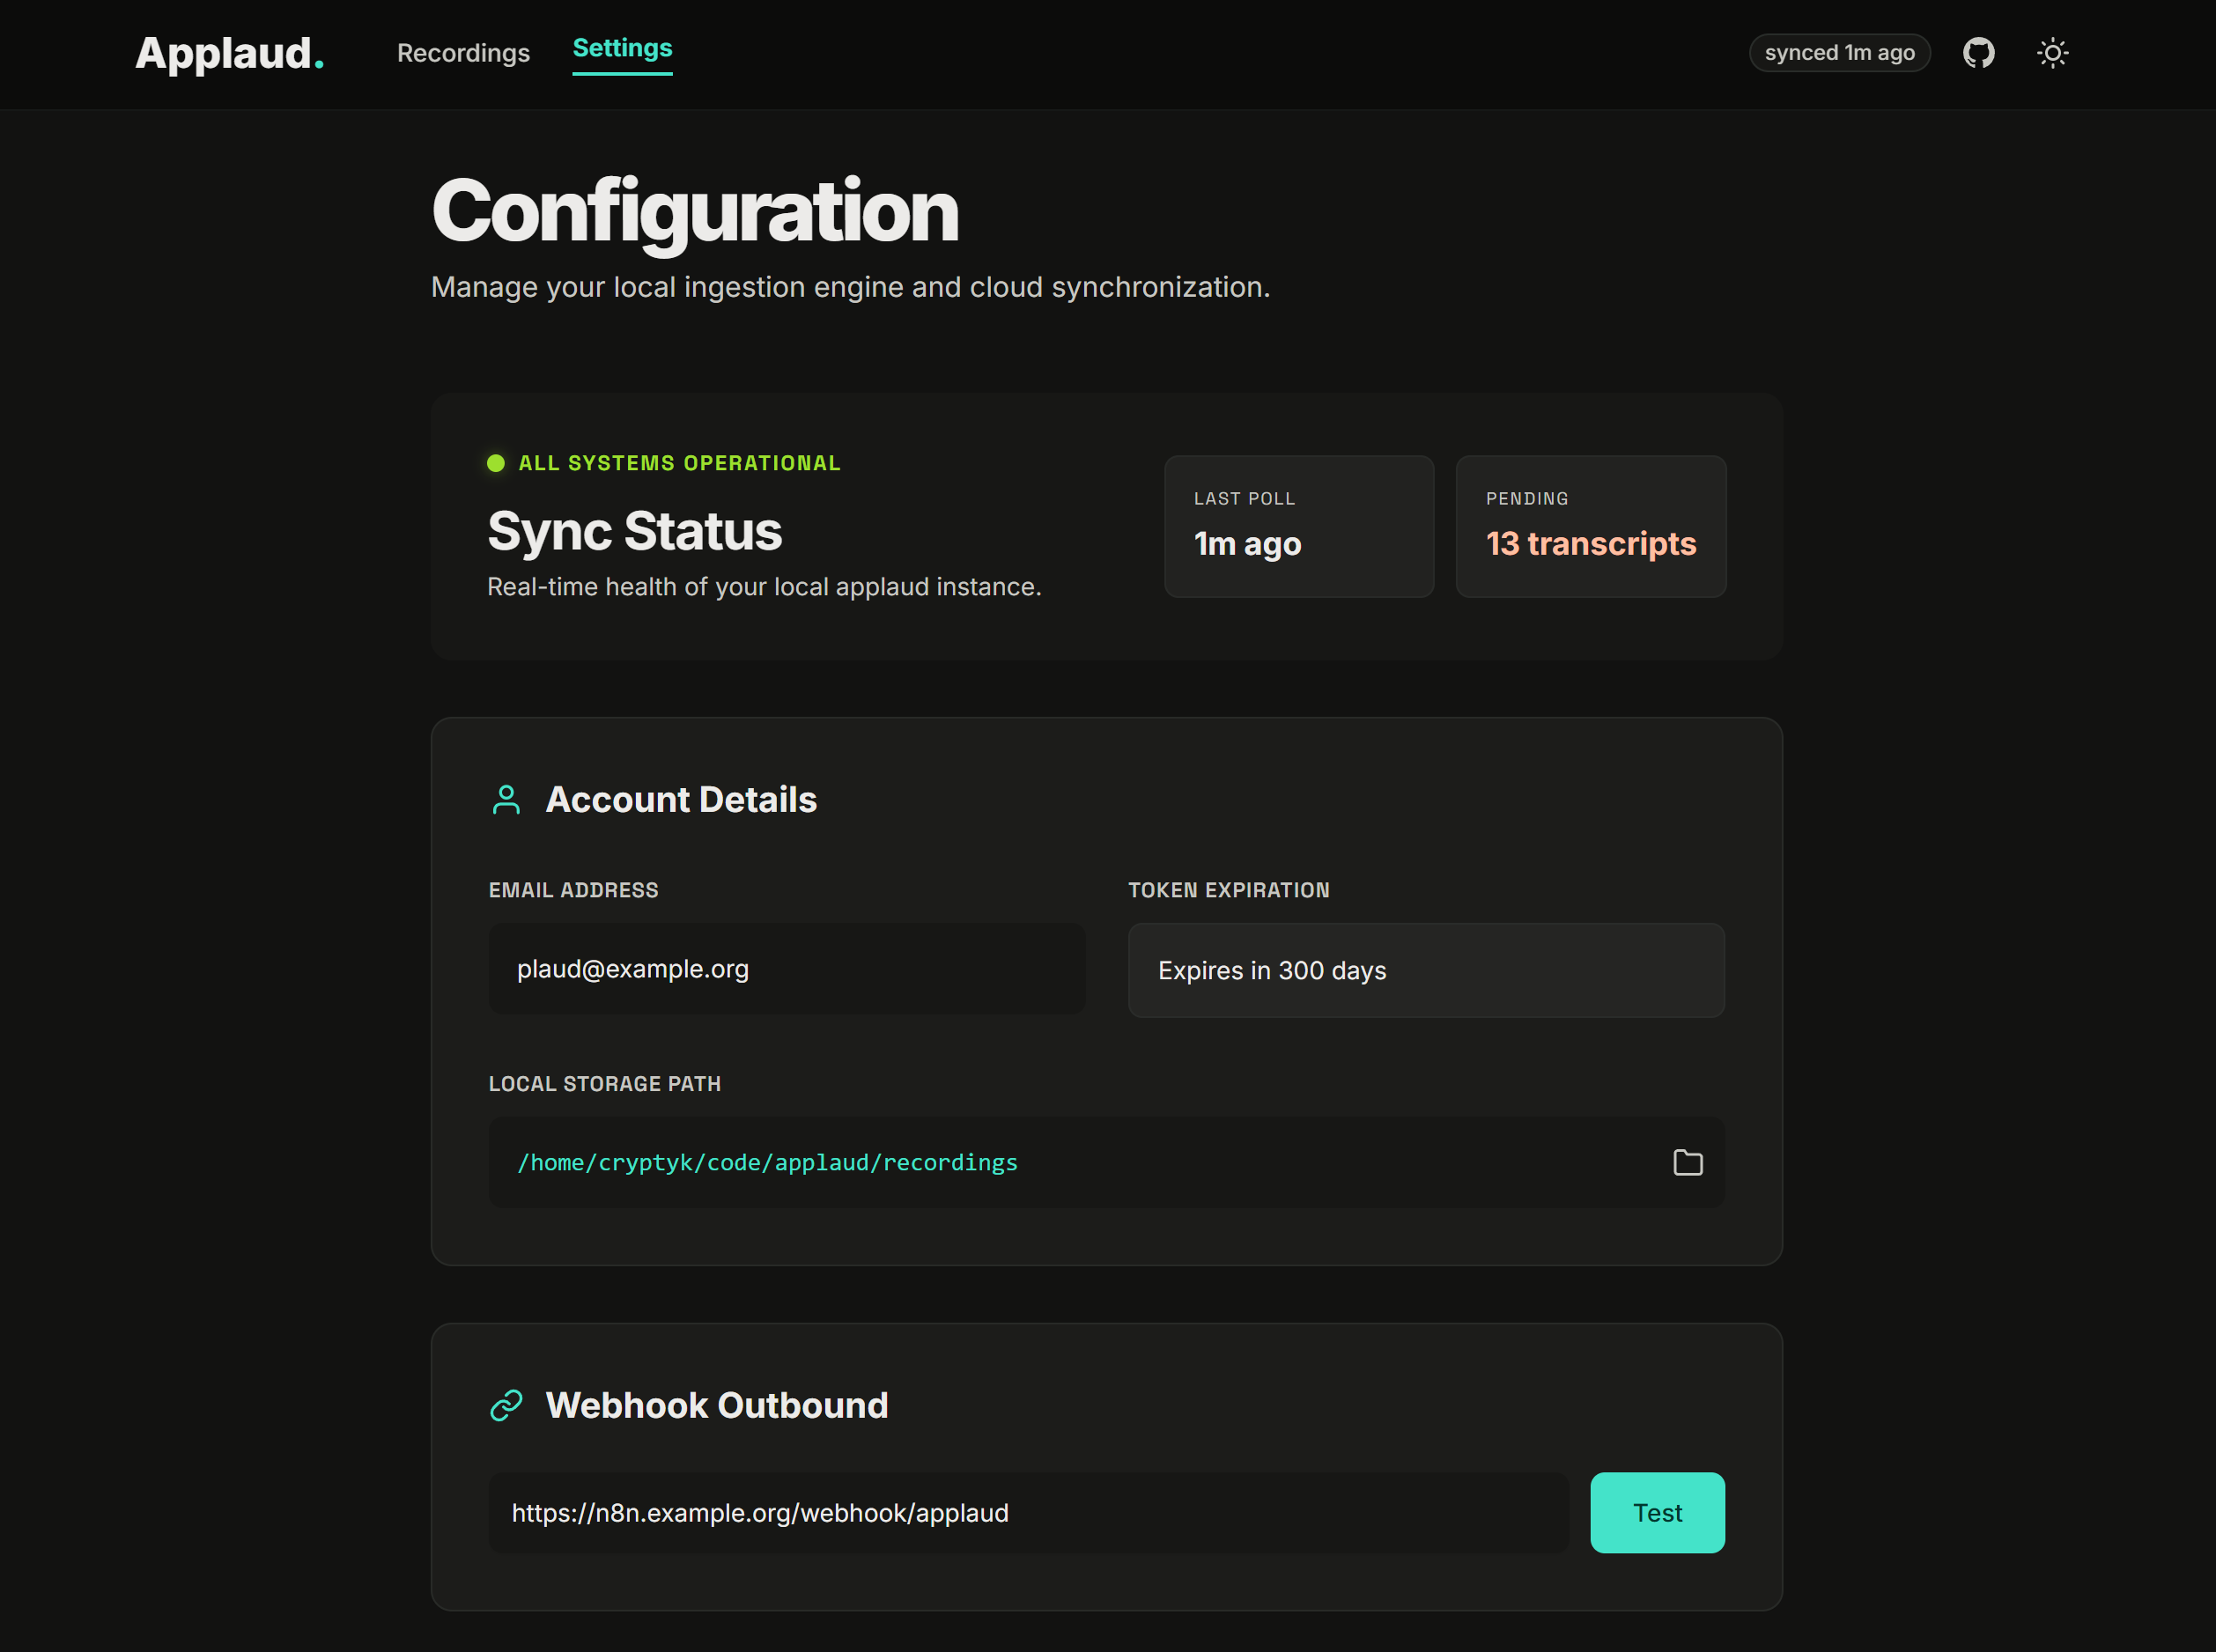Click the 'EMAIL ADDRESS' label
The width and height of the screenshot is (2216, 1652).
tap(573, 890)
